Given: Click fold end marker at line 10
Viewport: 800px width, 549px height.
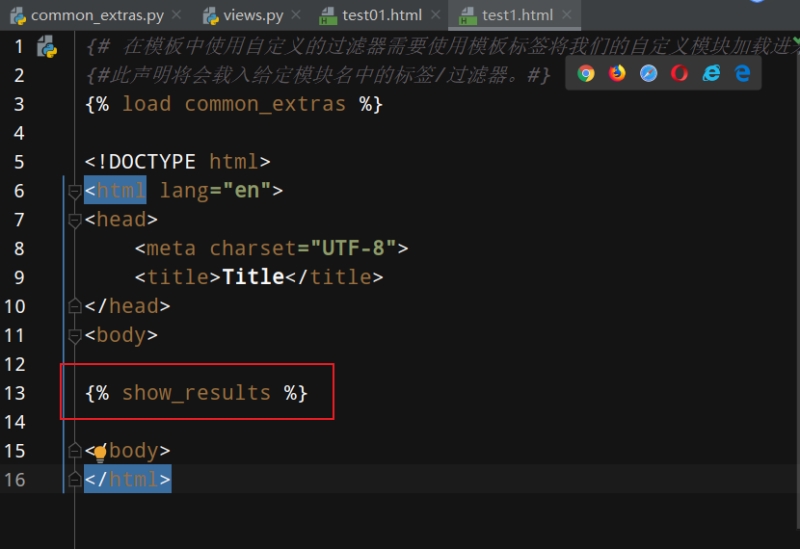Looking at the screenshot, I should [74, 306].
